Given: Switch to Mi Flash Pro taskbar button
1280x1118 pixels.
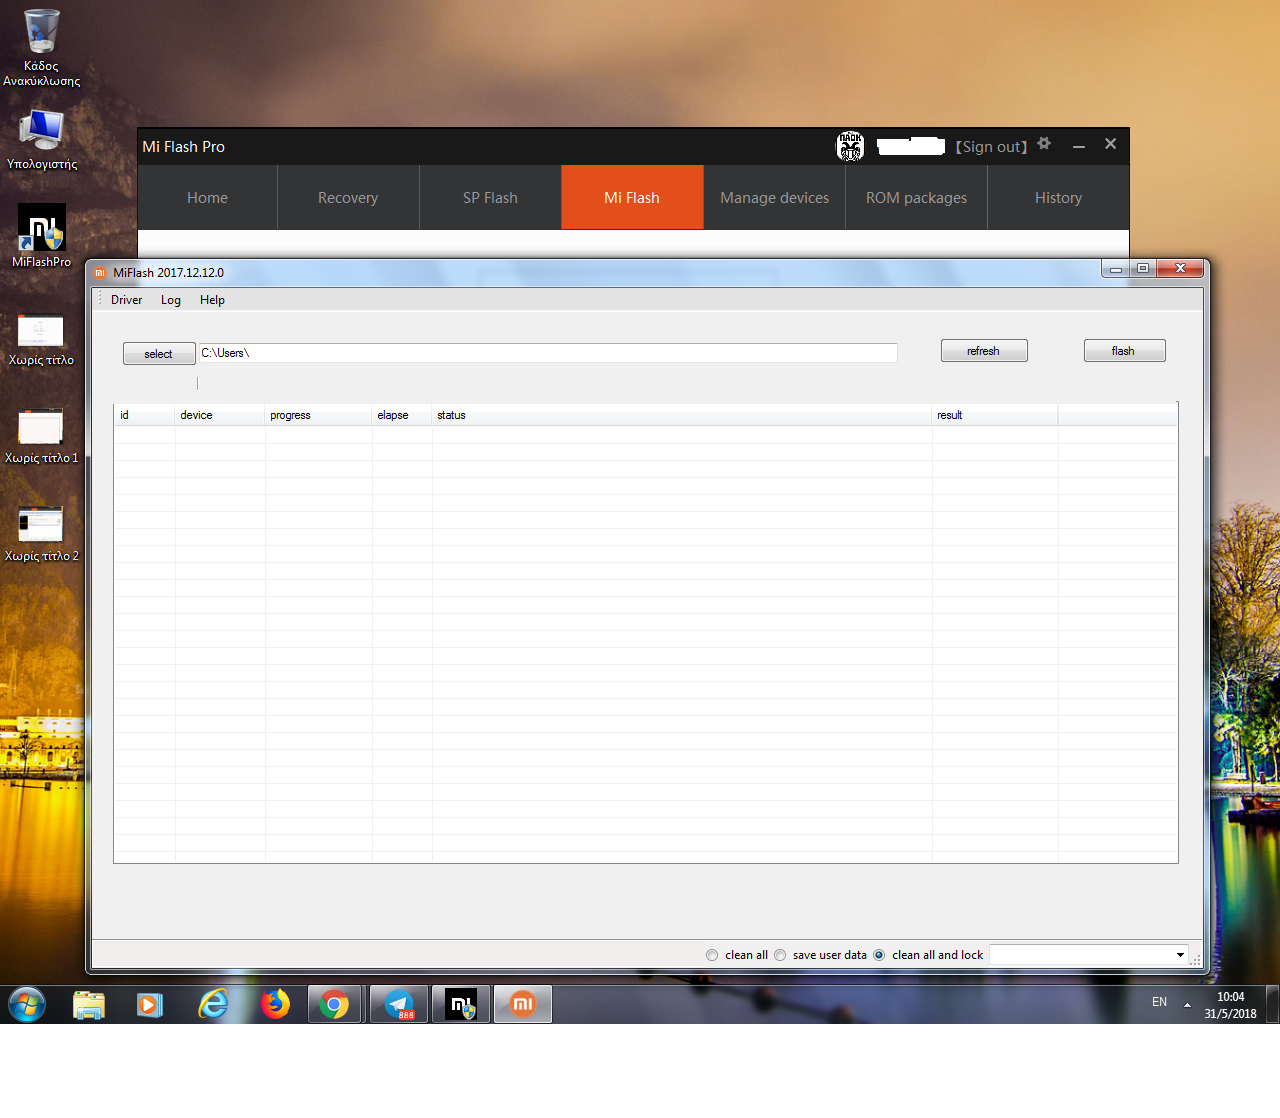Looking at the screenshot, I should pos(461,1004).
